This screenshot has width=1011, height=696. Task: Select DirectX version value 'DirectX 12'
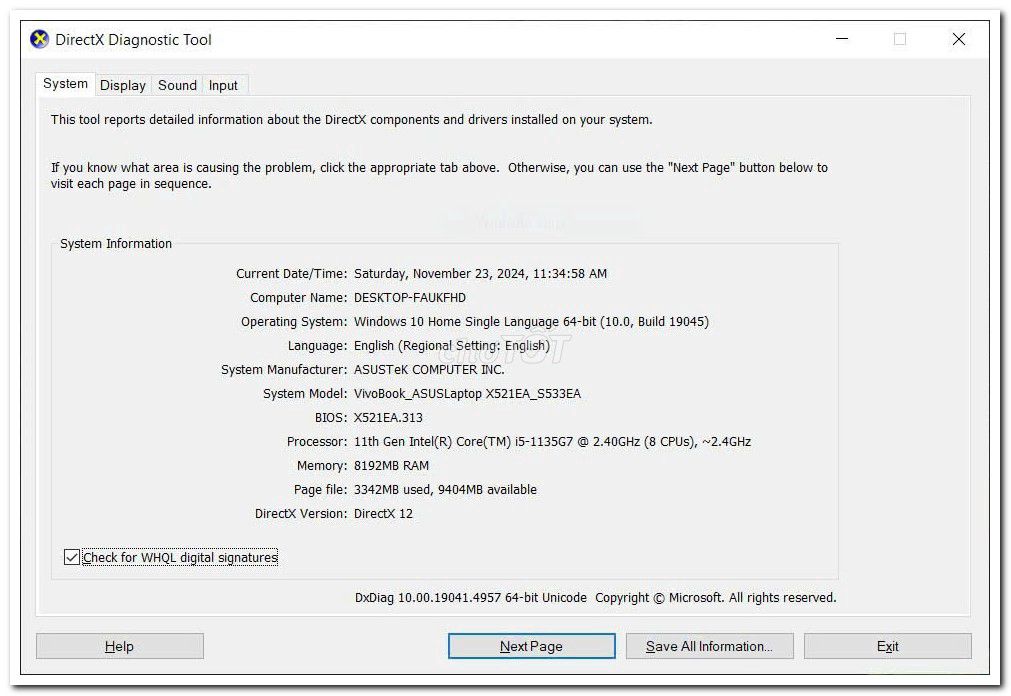click(383, 513)
